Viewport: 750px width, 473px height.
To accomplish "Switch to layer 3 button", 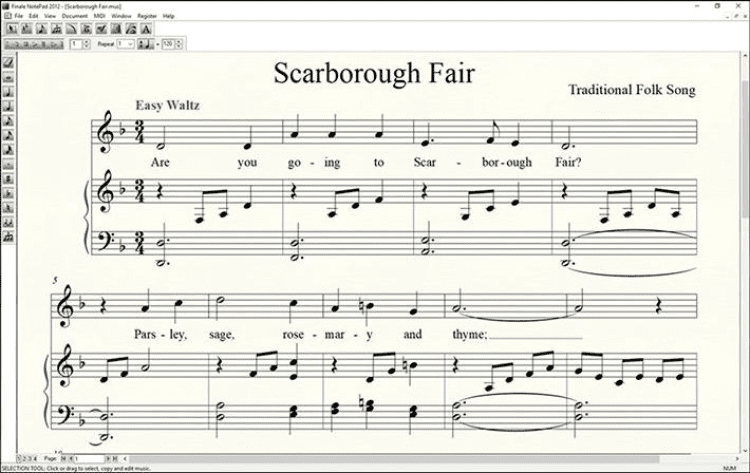I will click(29, 459).
